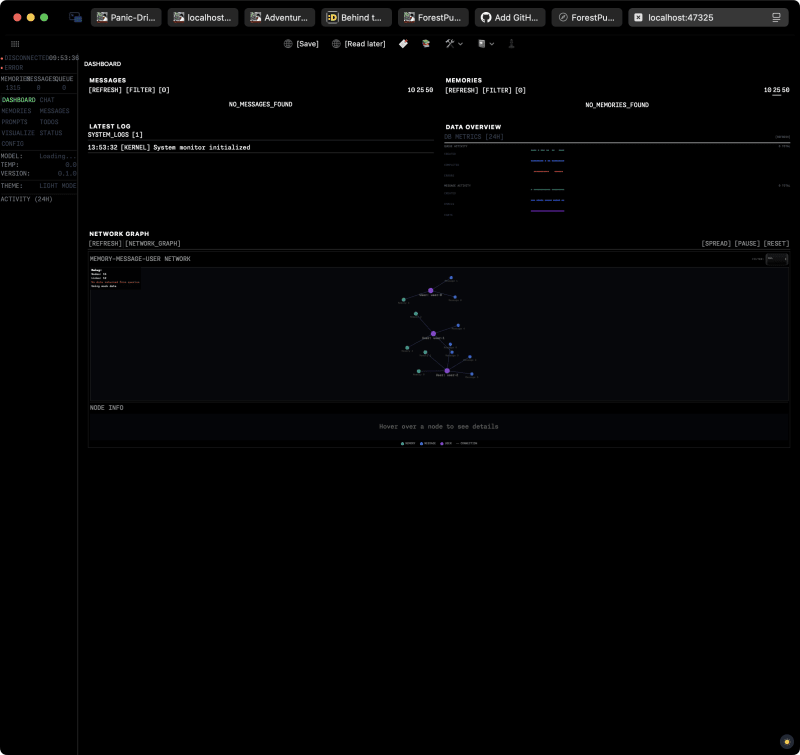The height and width of the screenshot is (755, 800).
Task: Click the display container icon in the toolbar
Action: click(x=481, y=43)
